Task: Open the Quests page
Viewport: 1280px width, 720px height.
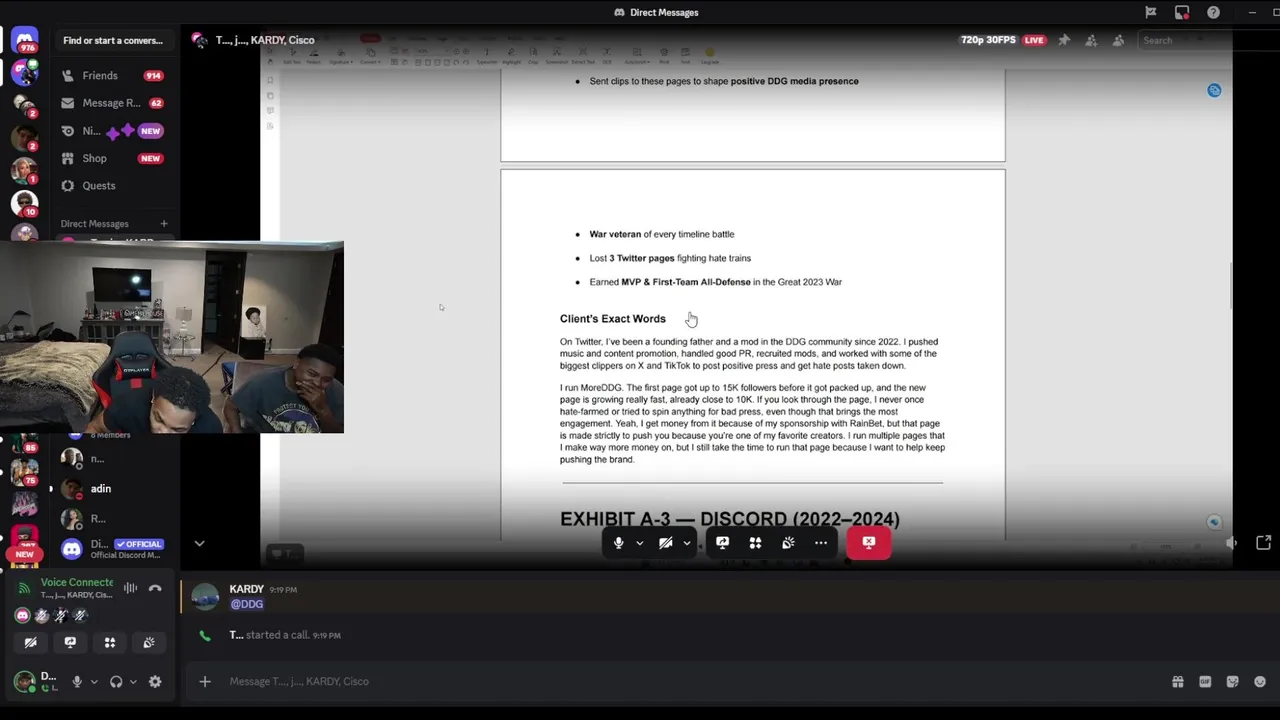Action: coord(112,186)
